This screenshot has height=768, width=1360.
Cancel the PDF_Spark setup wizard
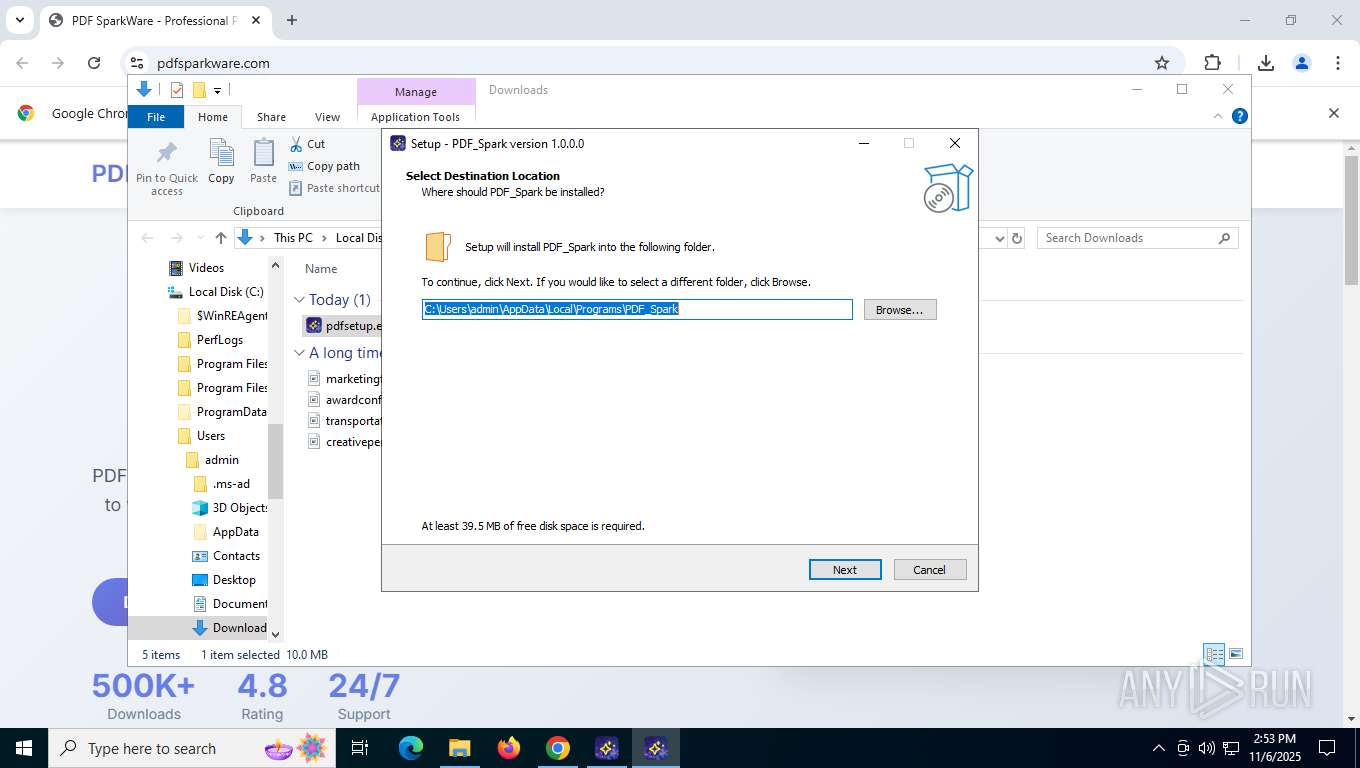(929, 570)
